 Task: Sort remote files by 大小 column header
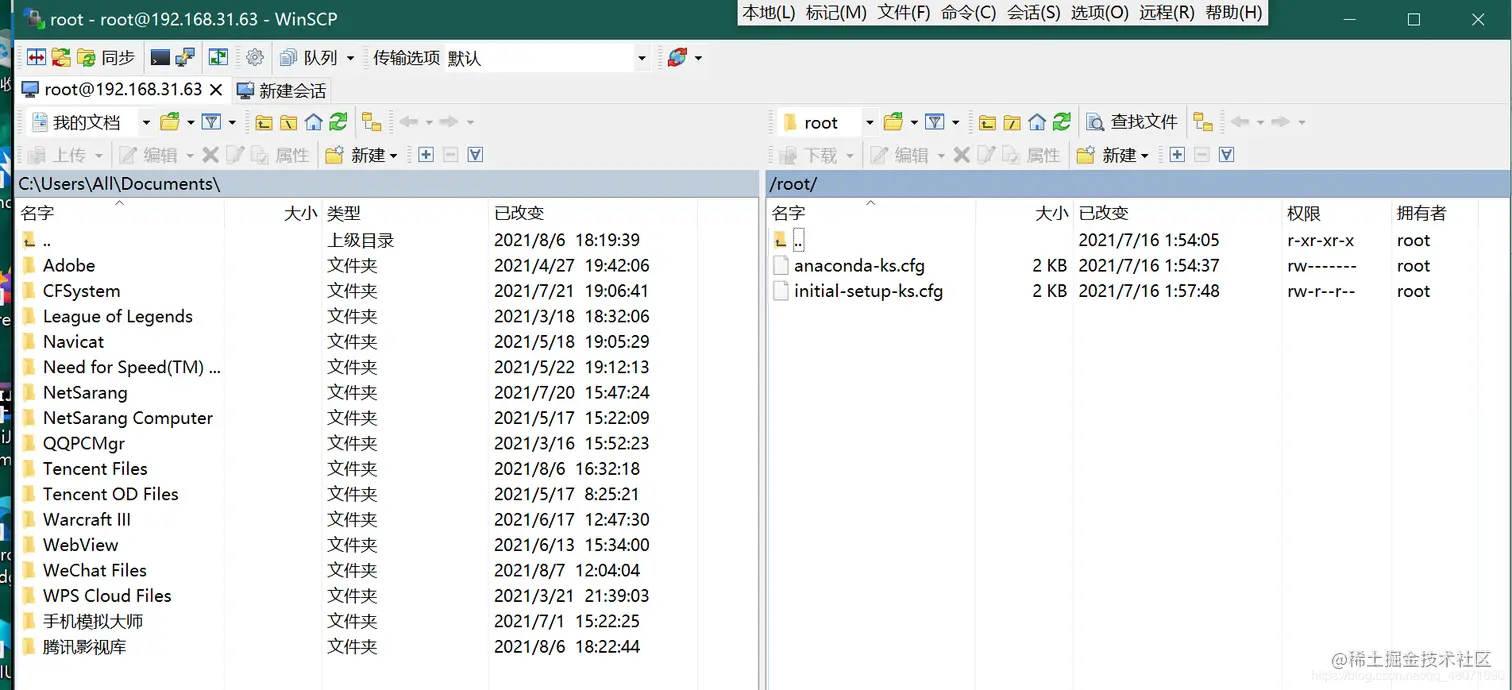1024,213
